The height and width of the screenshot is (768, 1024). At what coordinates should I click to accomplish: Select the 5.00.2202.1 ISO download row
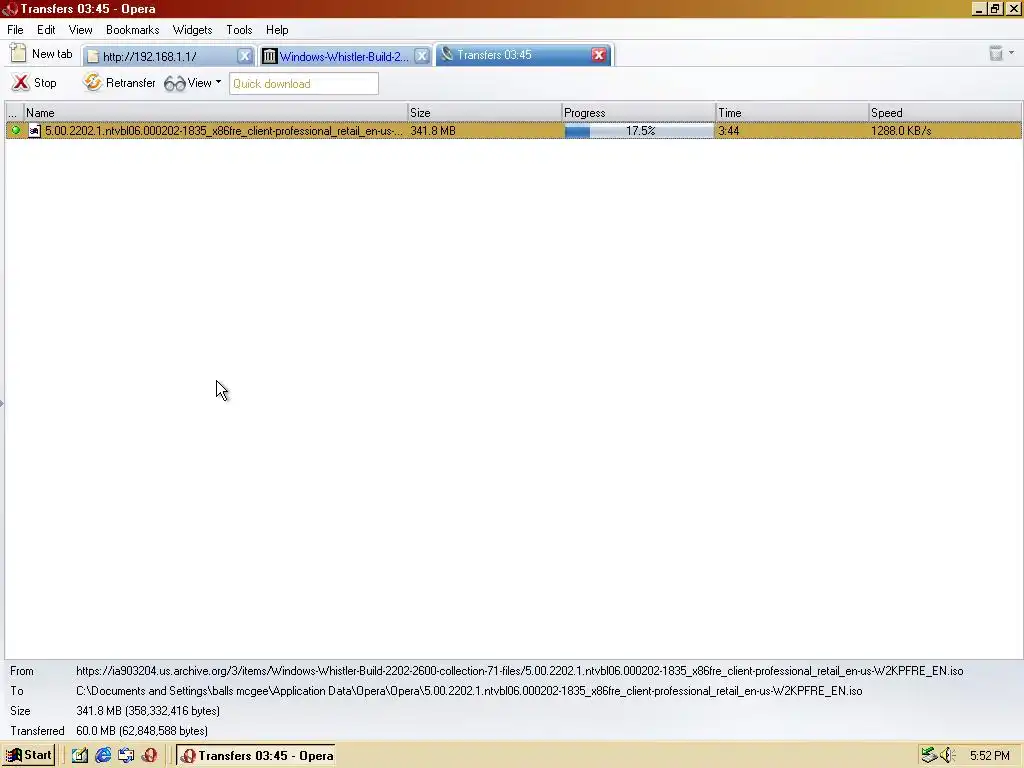pos(513,131)
